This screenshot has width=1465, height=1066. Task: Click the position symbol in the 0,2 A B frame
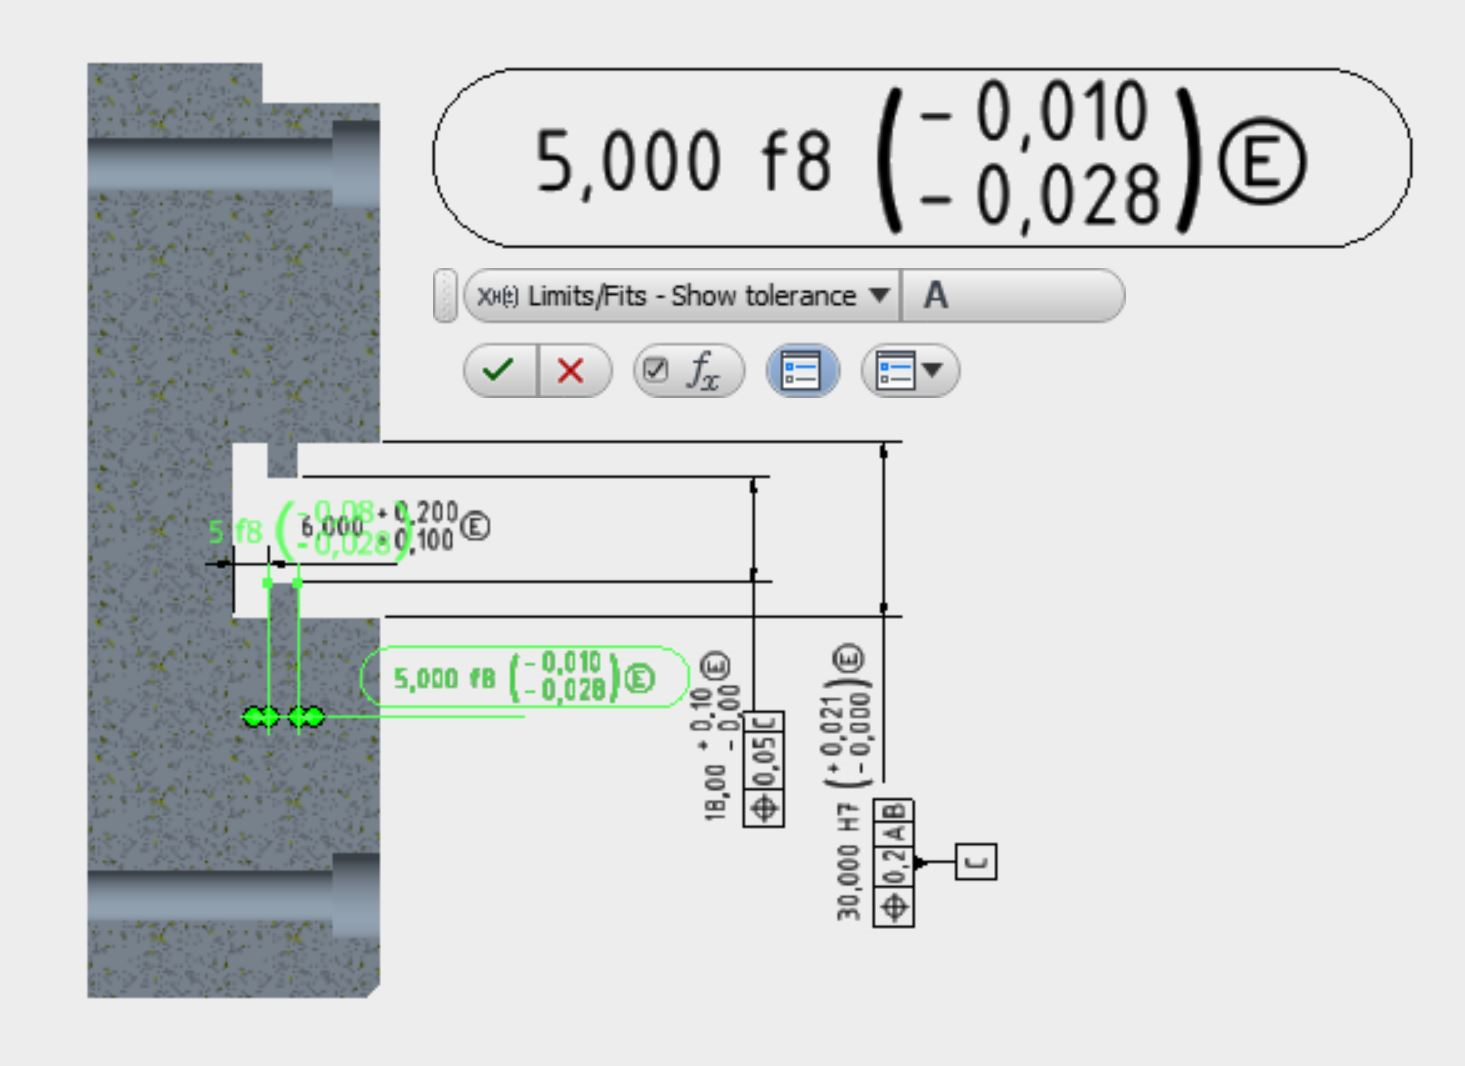pos(893,907)
